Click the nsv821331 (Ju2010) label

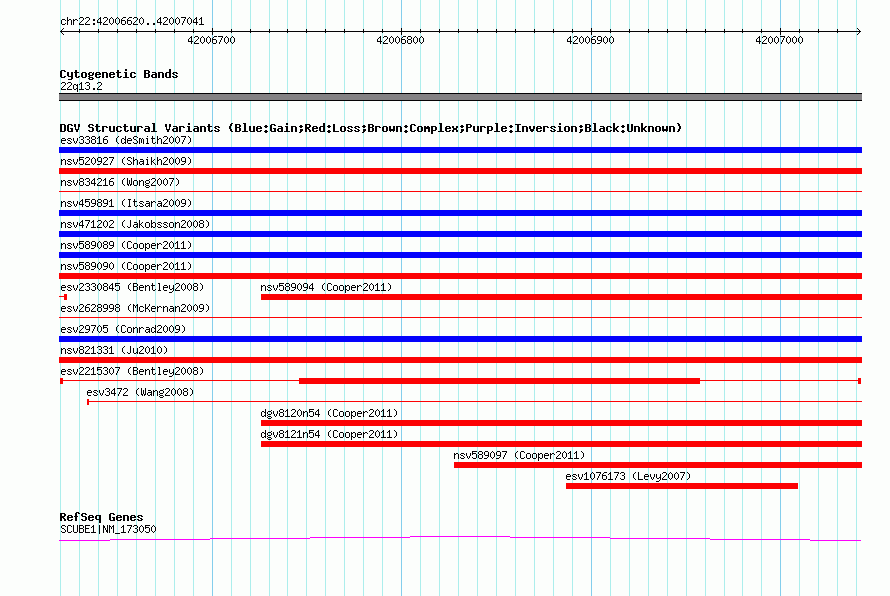click(x=114, y=350)
